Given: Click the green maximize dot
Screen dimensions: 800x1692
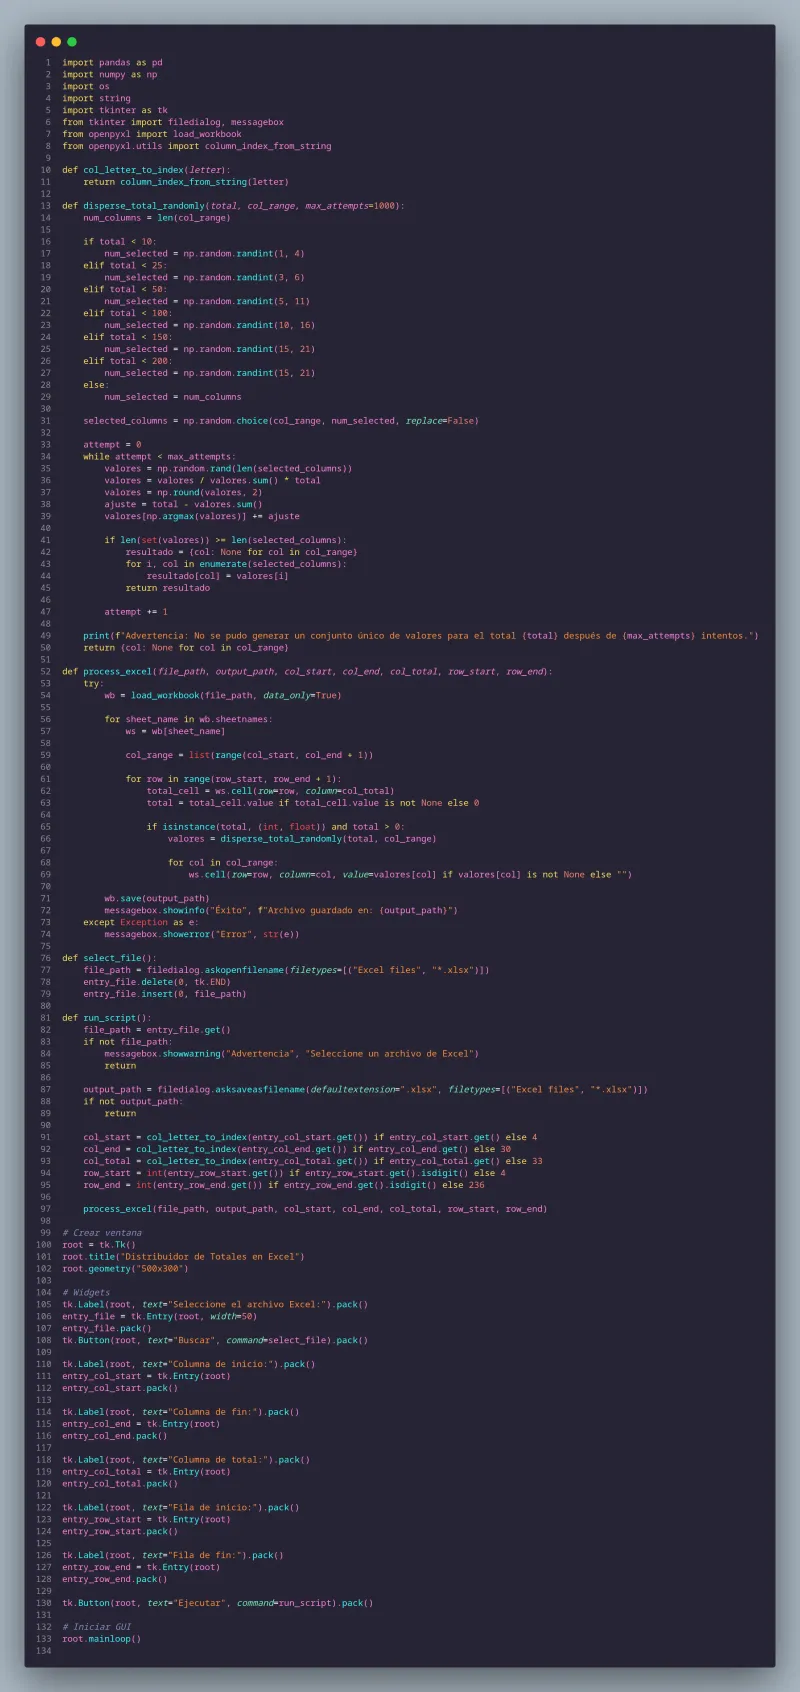Looking at the screenshot, I should click(71, 42).
